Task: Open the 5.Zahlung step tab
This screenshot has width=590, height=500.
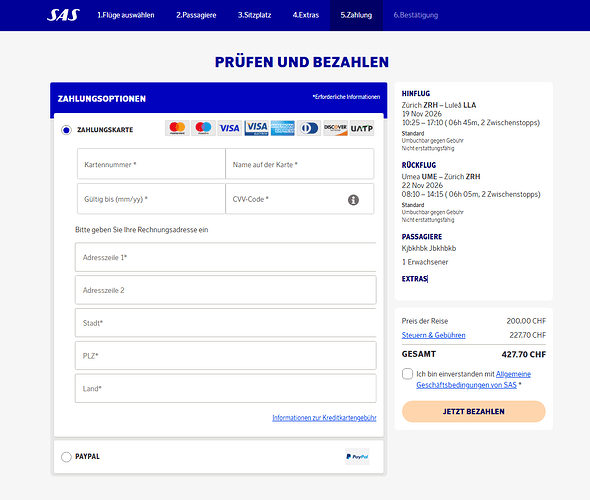Action: (x=356, y=15)
